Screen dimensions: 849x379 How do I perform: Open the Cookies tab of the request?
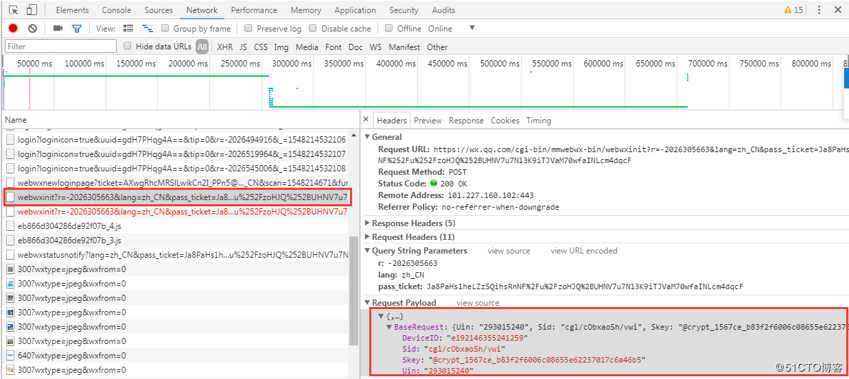point(505,120)
